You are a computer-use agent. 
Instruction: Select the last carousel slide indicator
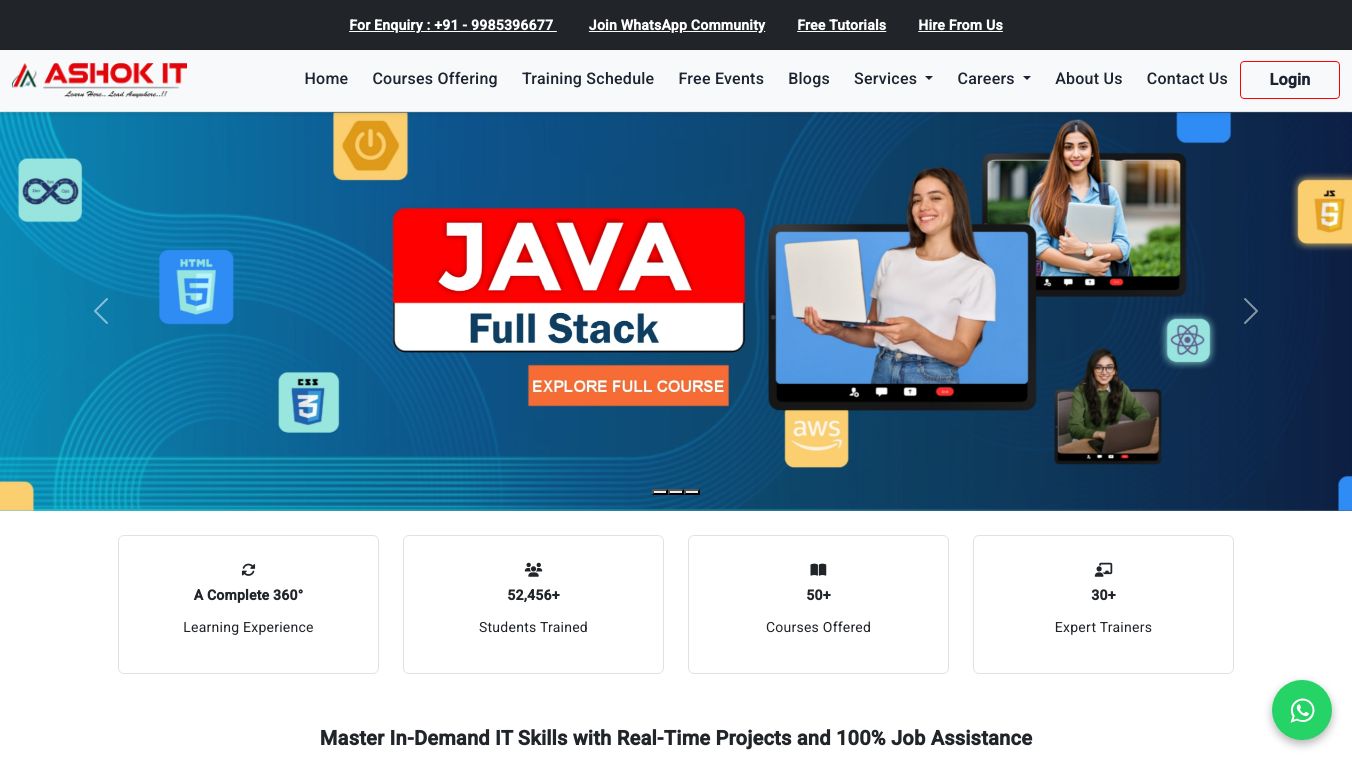692,492
